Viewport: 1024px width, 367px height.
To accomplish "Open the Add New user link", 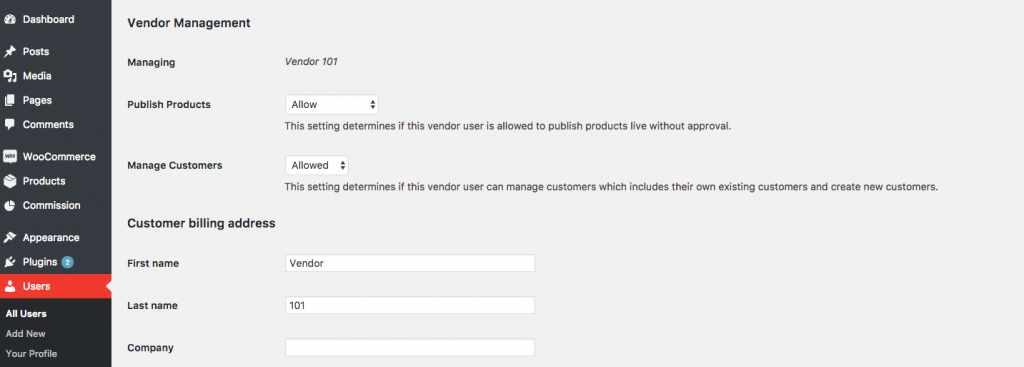I will [x=25, y=334].
